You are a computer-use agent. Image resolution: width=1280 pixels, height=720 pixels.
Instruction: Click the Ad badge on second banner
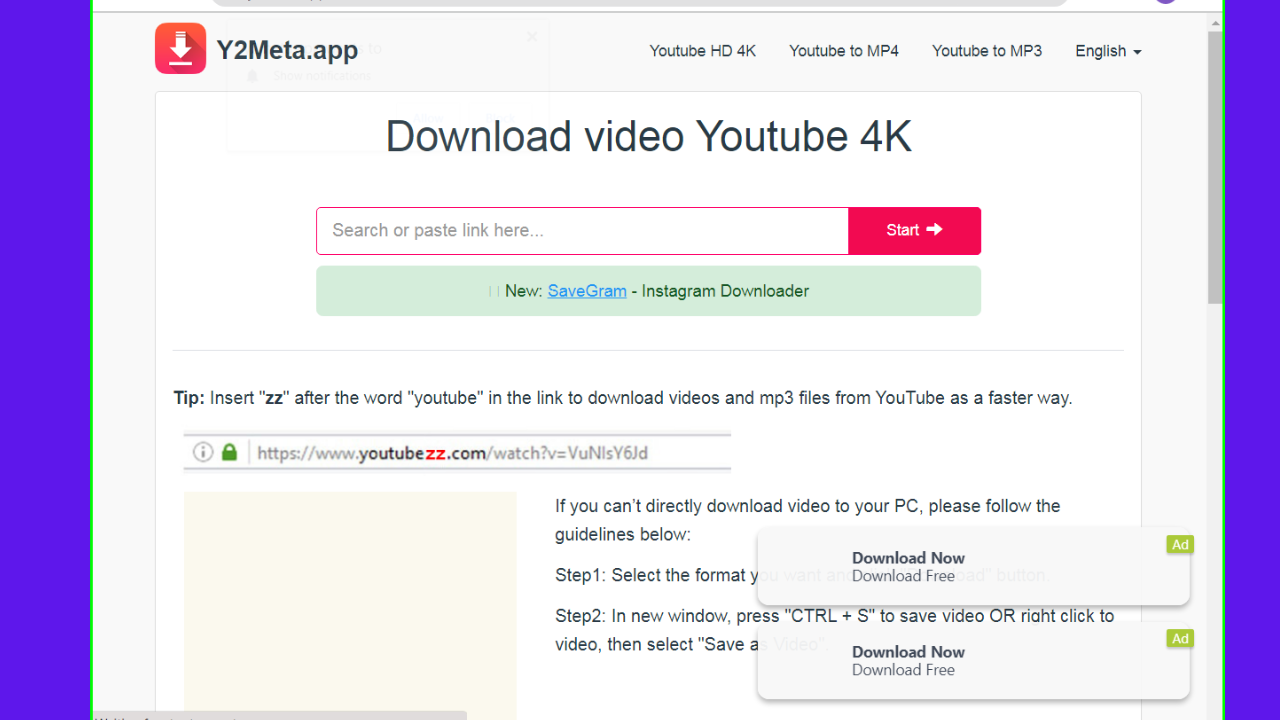click(1180, 639)
